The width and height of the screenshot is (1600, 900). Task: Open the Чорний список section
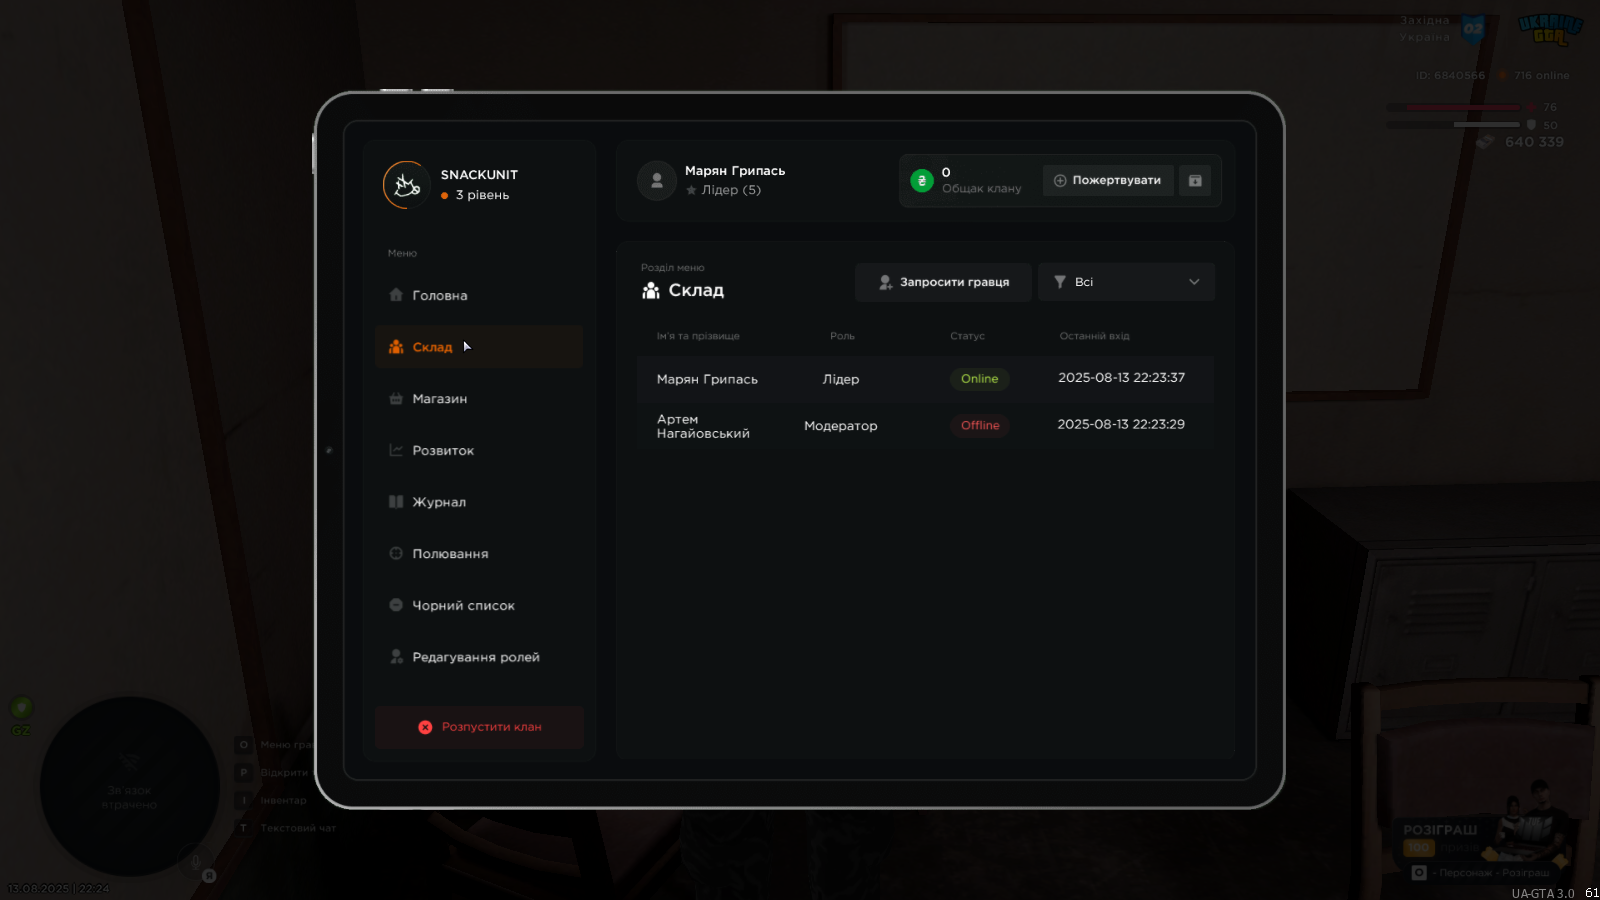(478, 606)
